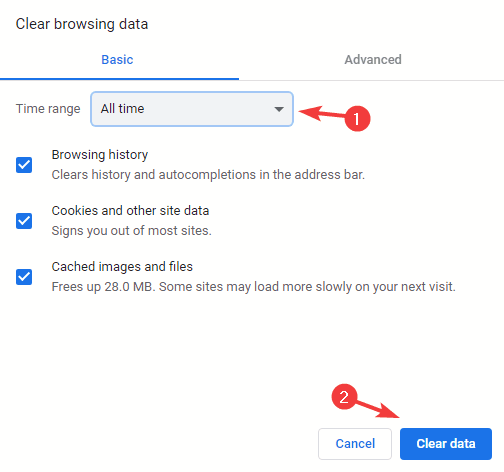The image size is (504, 472).
Task: Click the Time range label text
Action: point(48,109)
